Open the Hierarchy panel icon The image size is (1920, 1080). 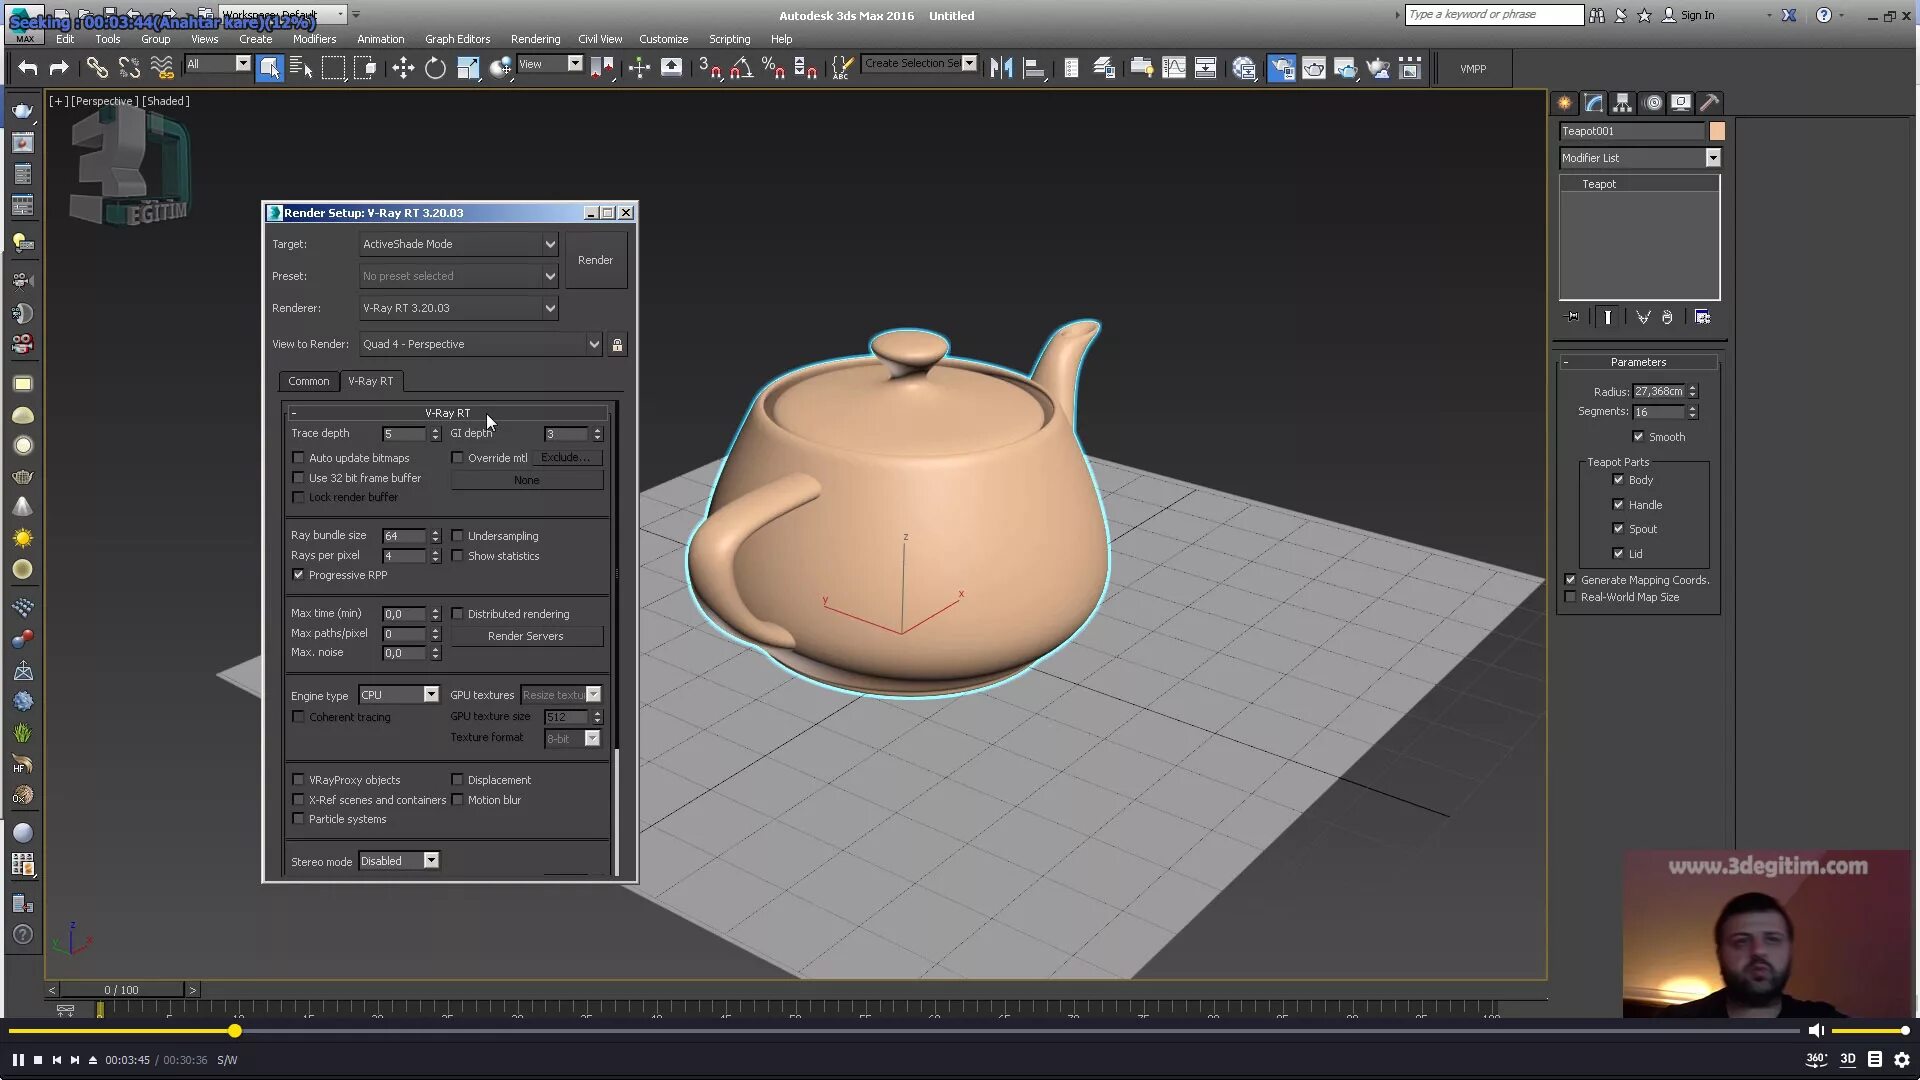click(1622, 103)
